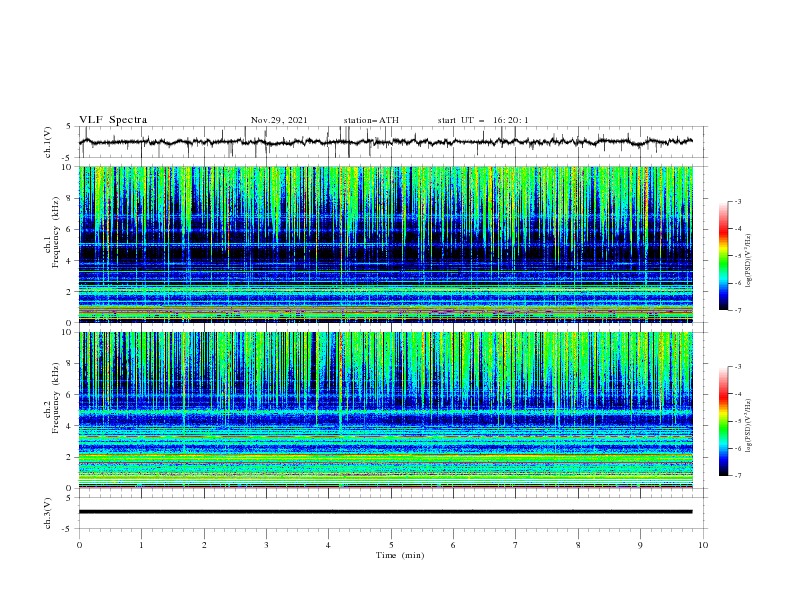Click the ch.2 "log(PSD)(V²/Hz)" color bar title
Viewport: 792px width, 612px height.
tap(748, 426)
